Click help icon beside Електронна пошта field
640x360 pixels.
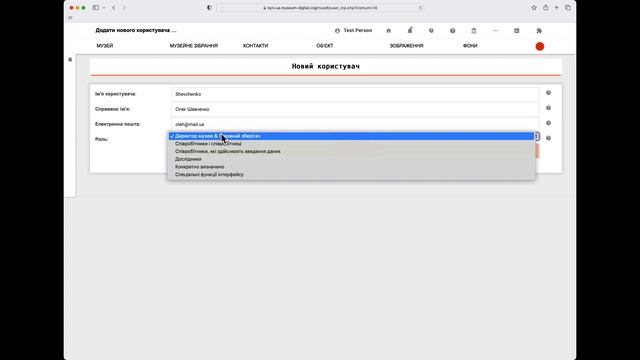tap(548, 123)
